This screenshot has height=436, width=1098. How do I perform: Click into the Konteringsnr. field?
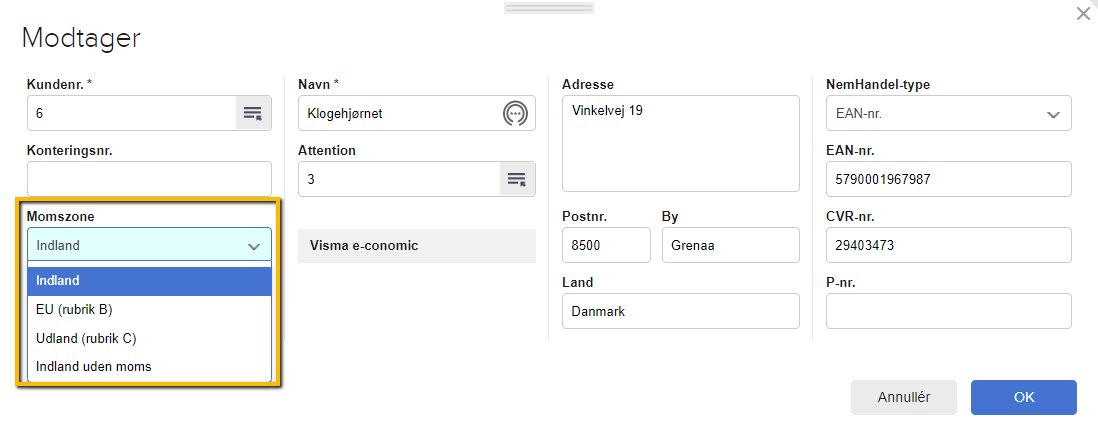pos(149,179)
